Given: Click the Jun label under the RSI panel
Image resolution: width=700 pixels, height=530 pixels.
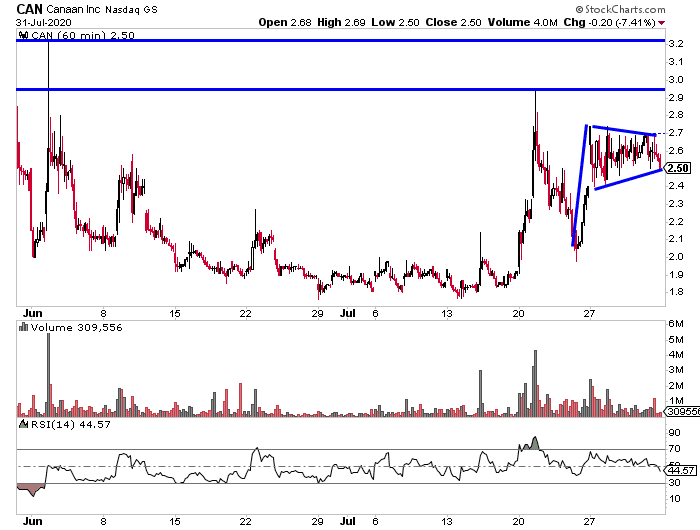Looking at the screenshot, I should 33,521.
